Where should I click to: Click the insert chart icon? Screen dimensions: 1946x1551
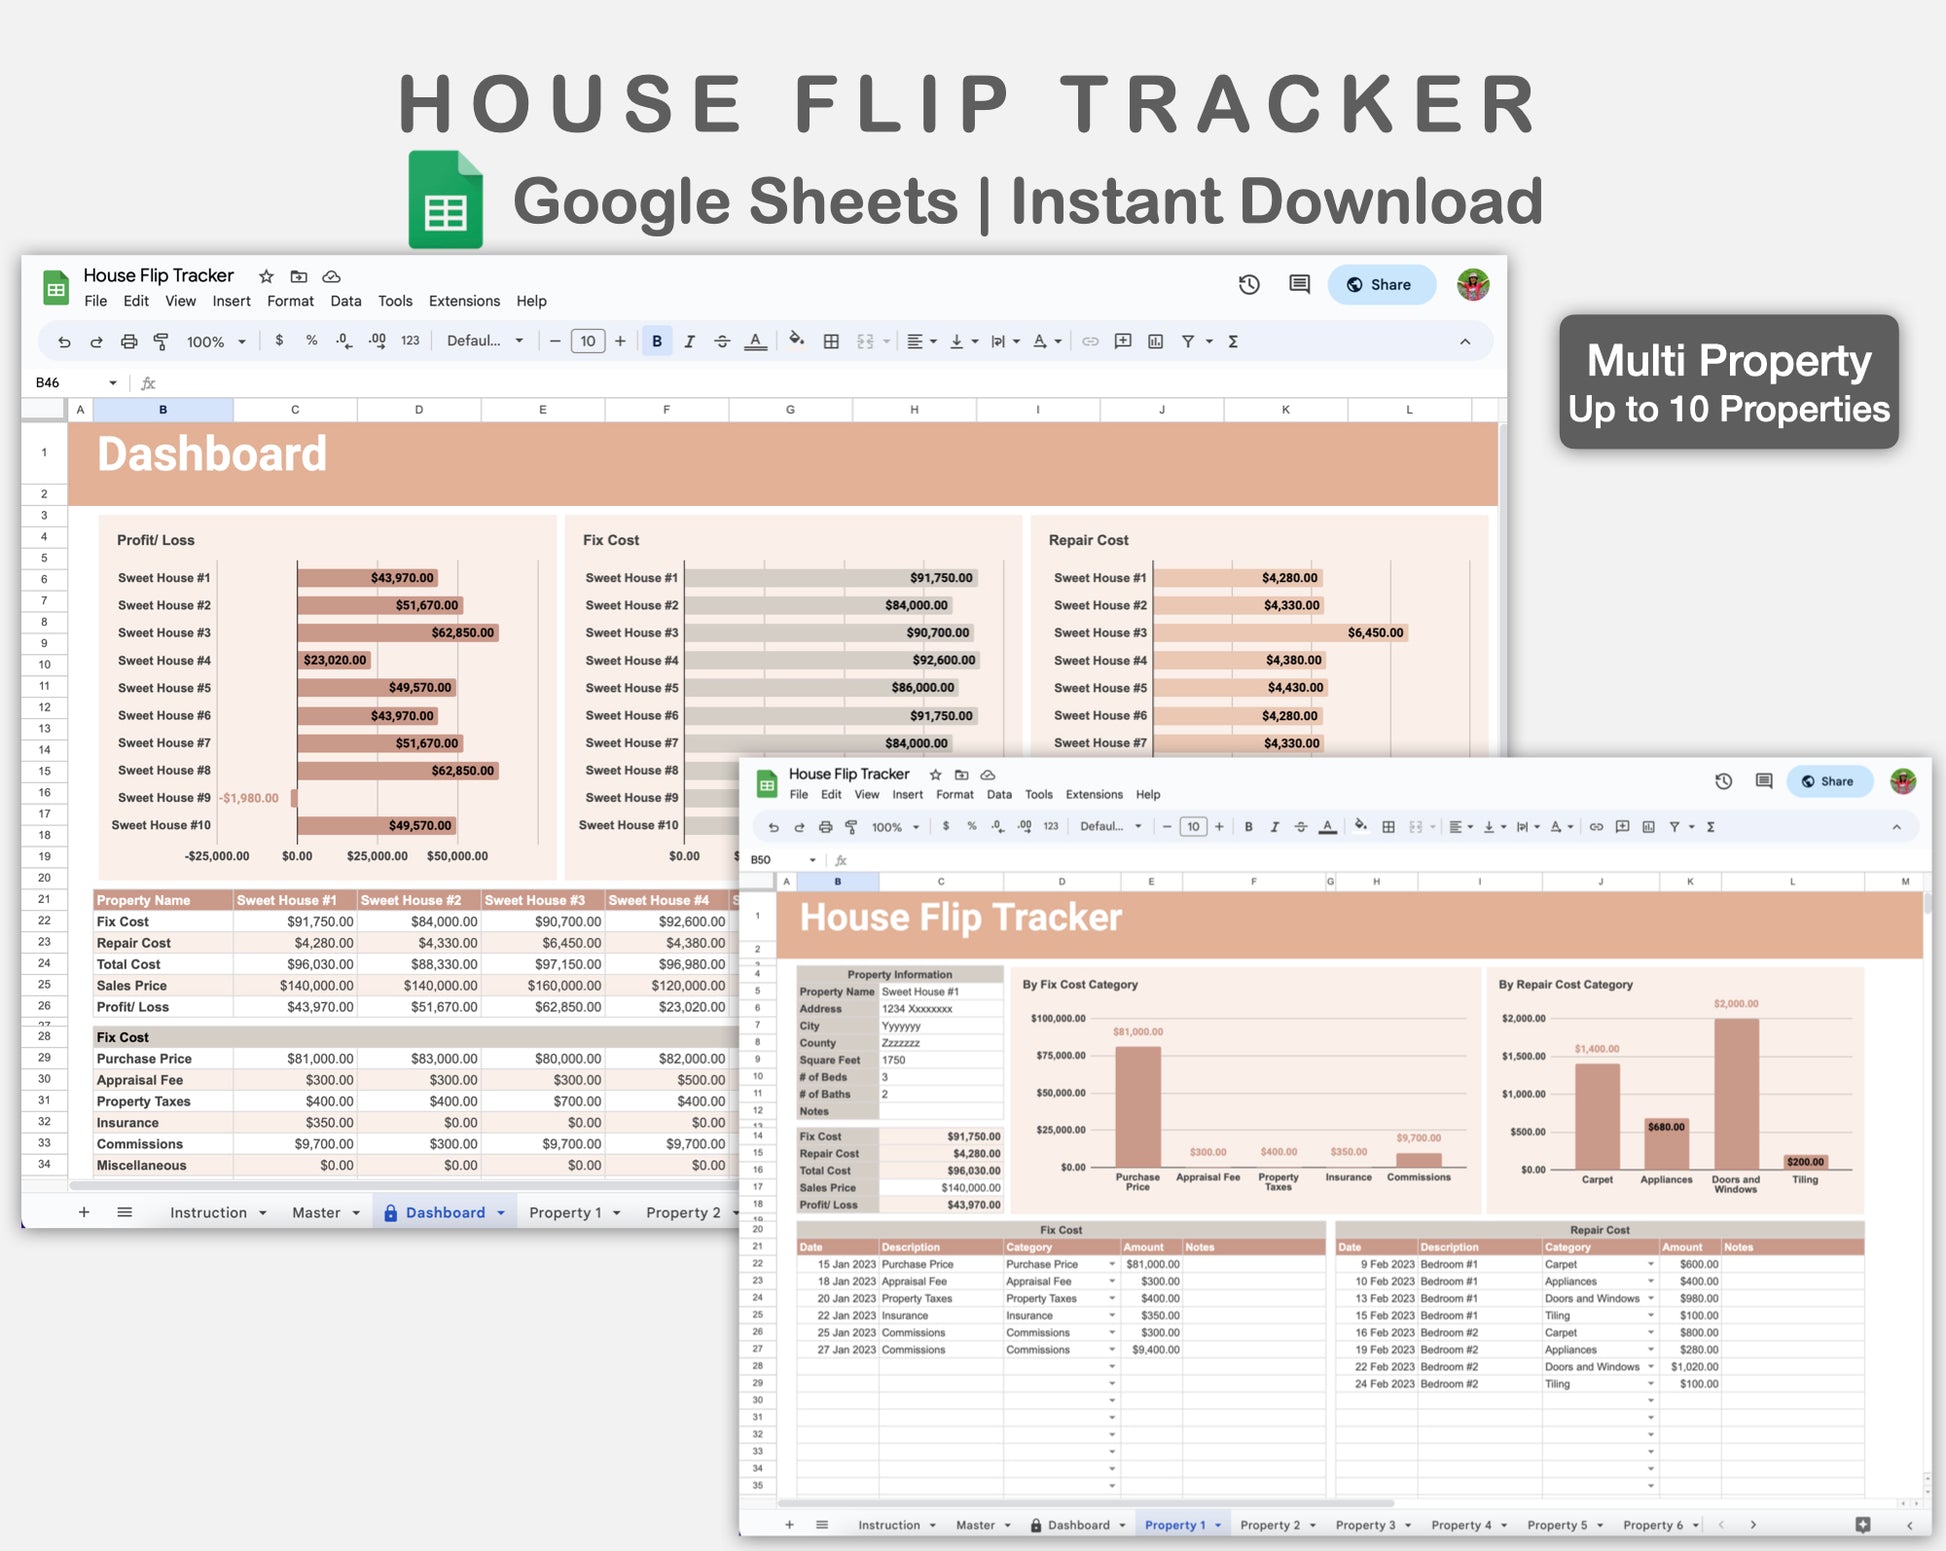pos(1155,342)
